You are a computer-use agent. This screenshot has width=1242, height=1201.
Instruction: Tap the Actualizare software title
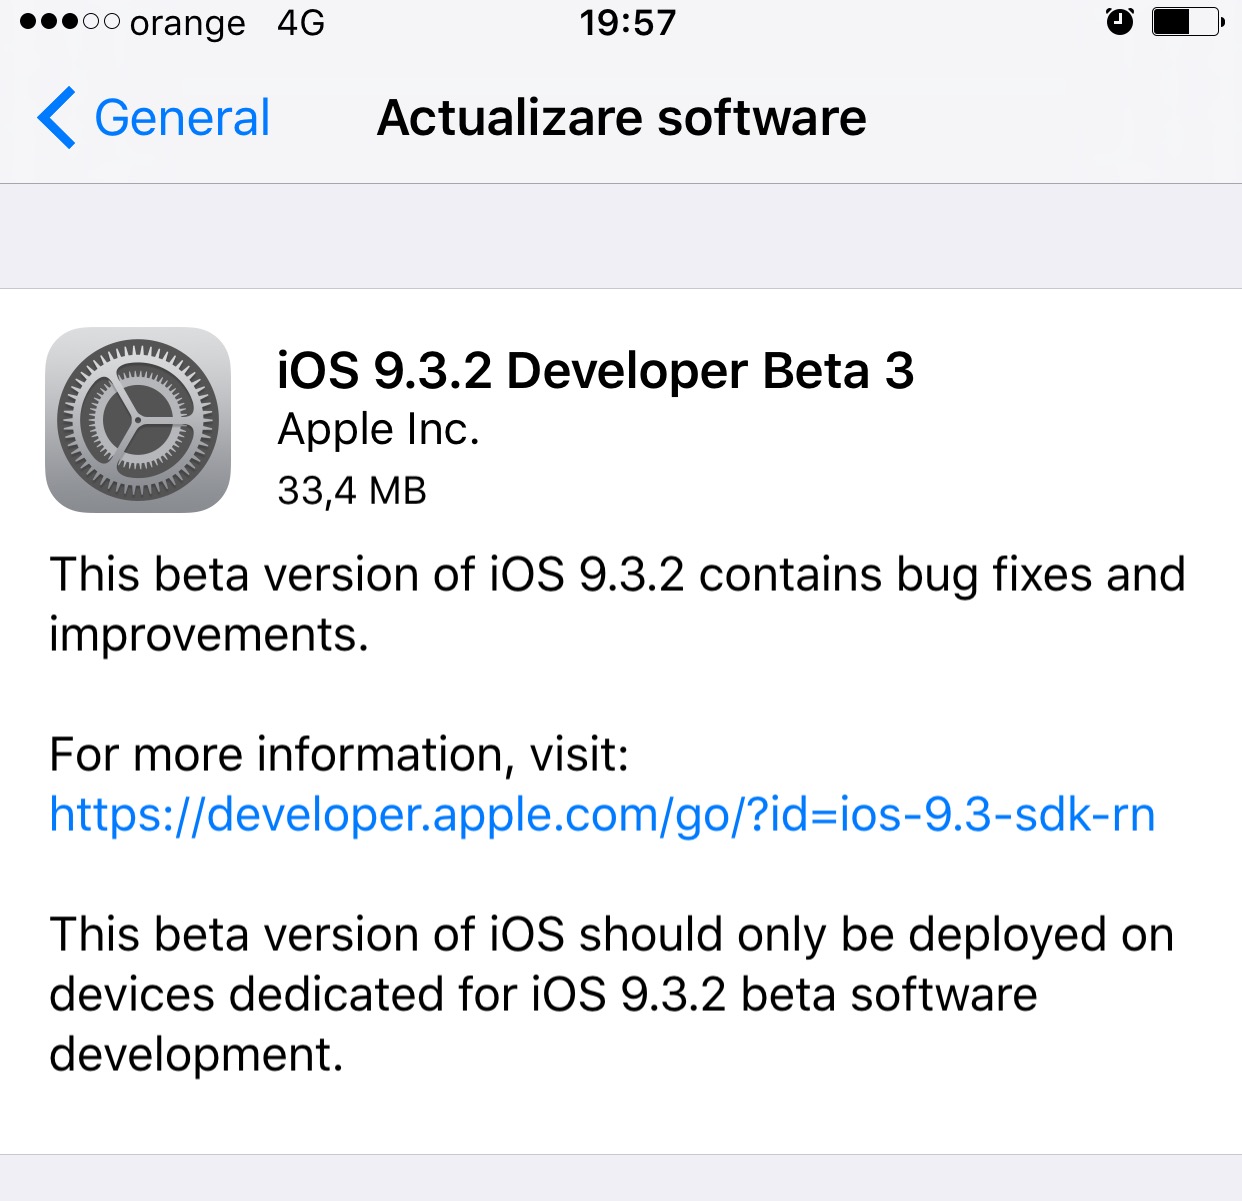(621, 118)
